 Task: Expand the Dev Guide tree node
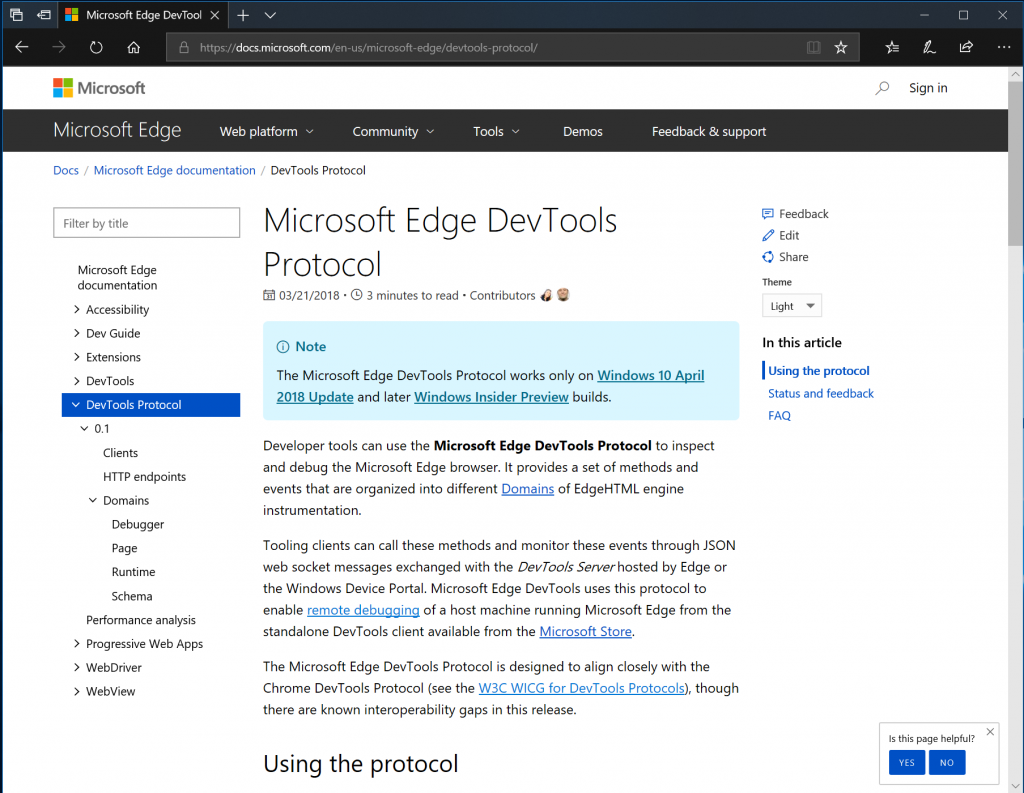tap(76, 333)
